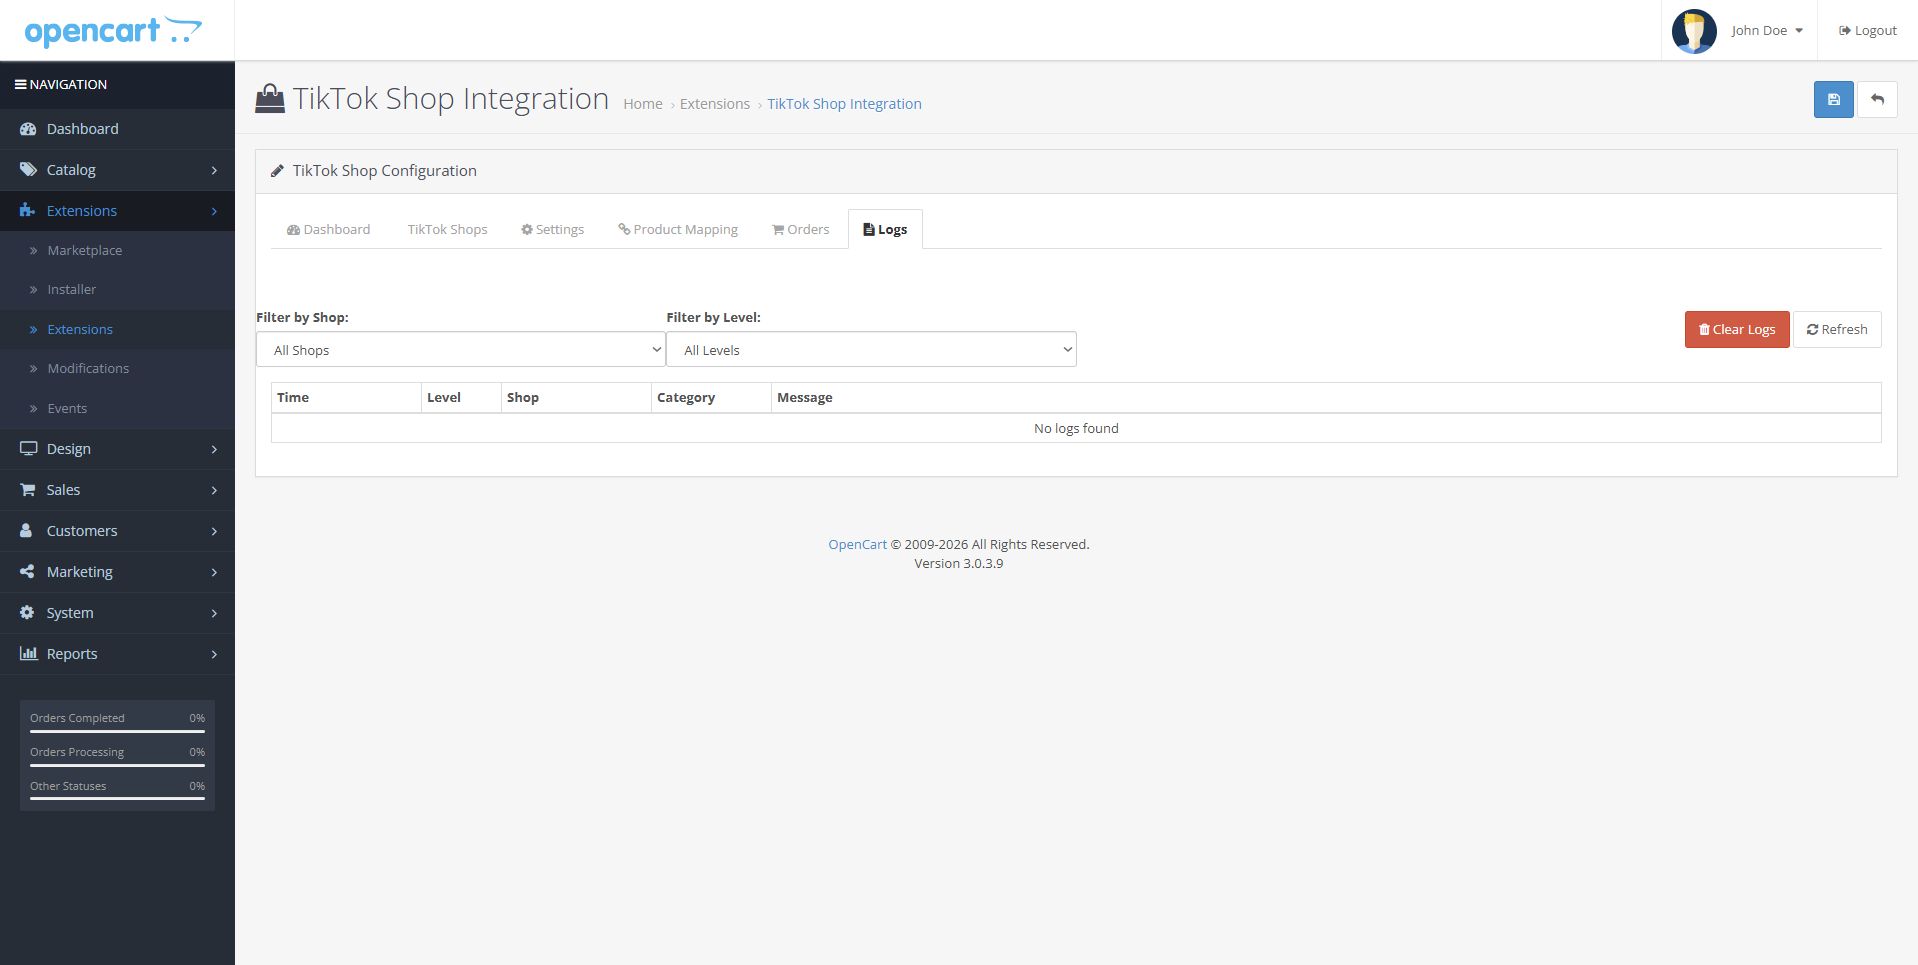Click the TikTok Shop Configuration pencil icon
Screen dimensions: 1918x965
[277, 171]
